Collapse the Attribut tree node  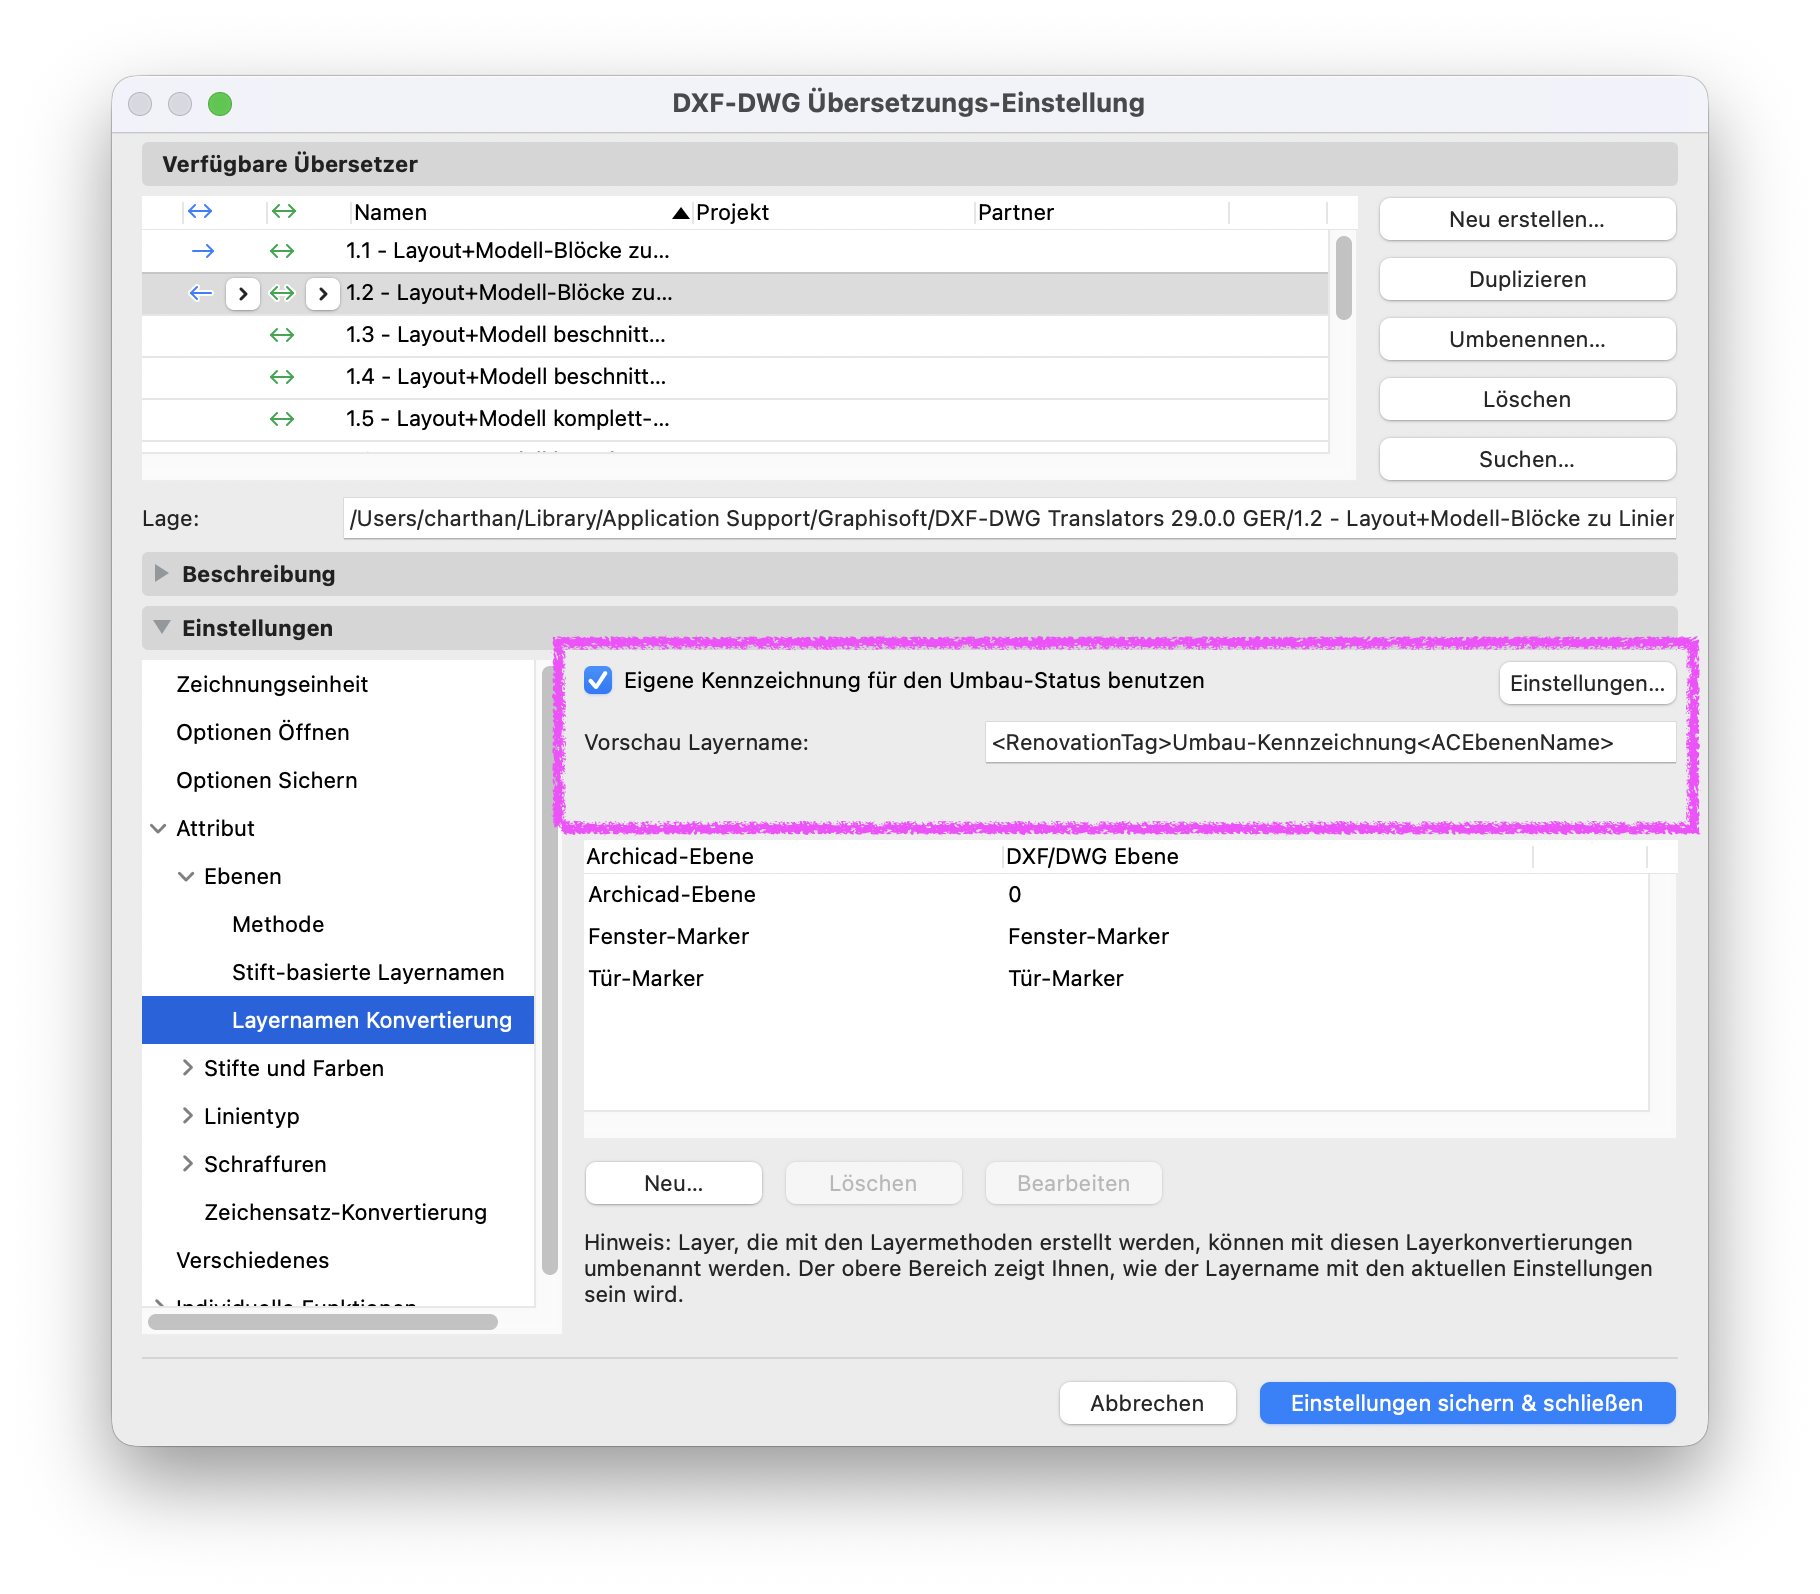point(158,828)
